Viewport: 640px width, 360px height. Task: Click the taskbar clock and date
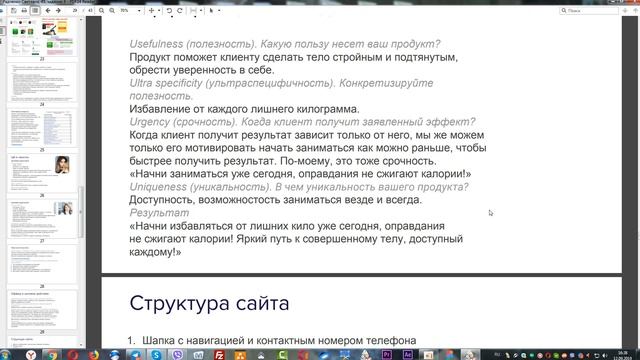pos(623,355)
